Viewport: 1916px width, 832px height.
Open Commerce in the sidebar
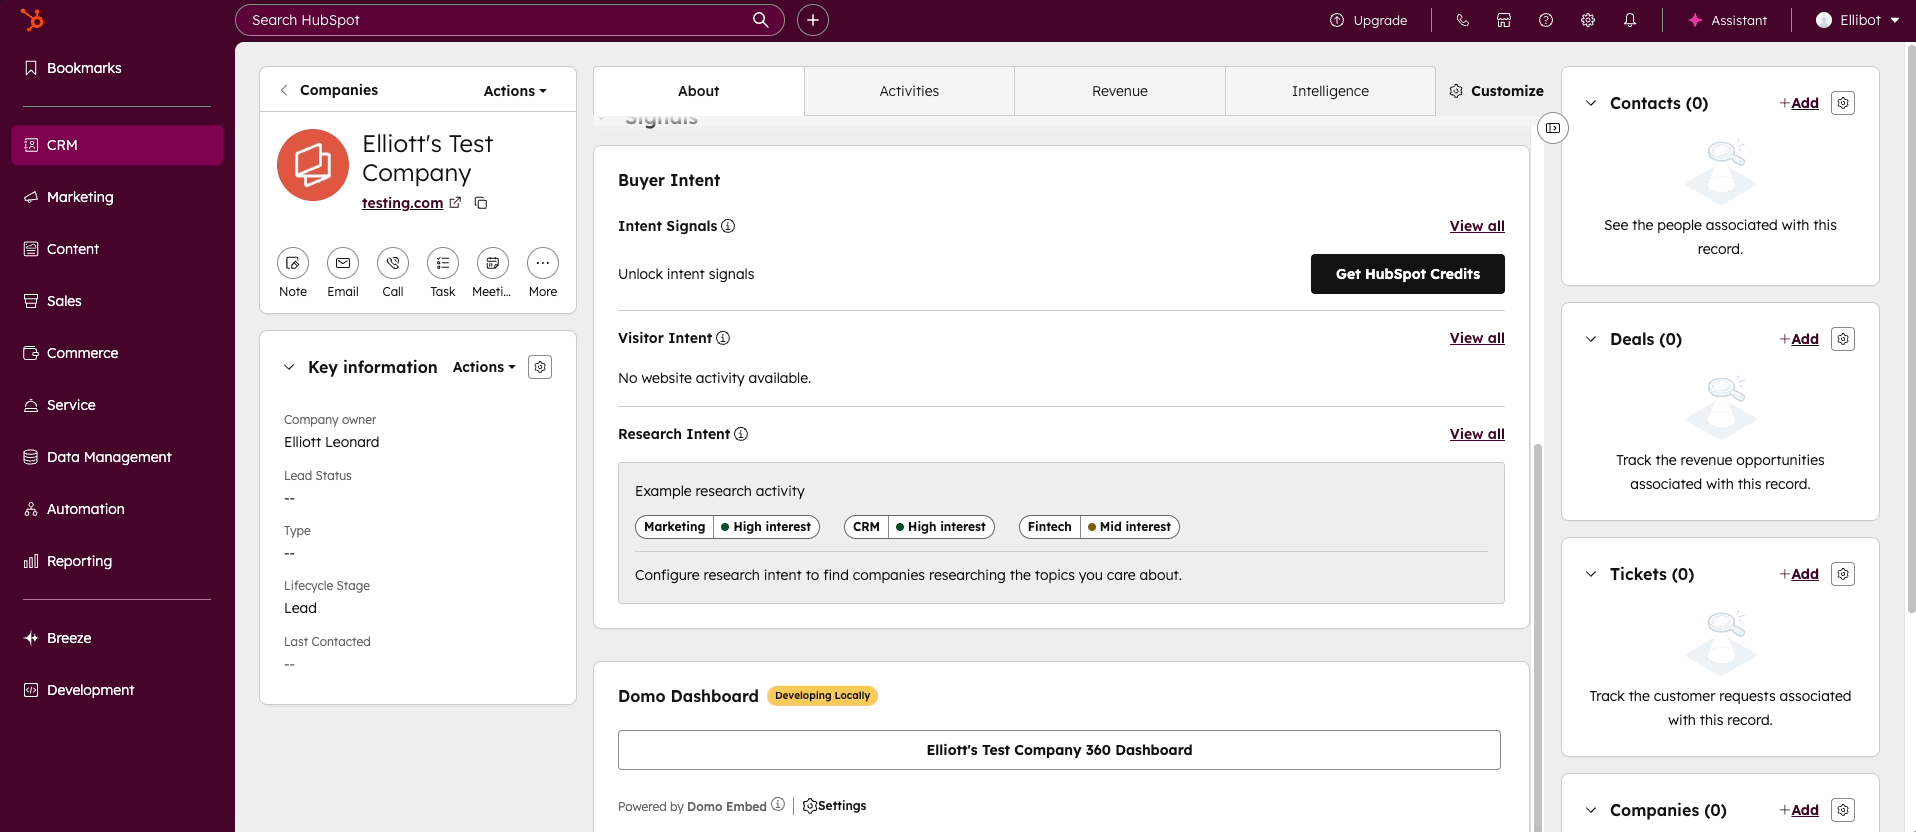click(x=117, y=353)
